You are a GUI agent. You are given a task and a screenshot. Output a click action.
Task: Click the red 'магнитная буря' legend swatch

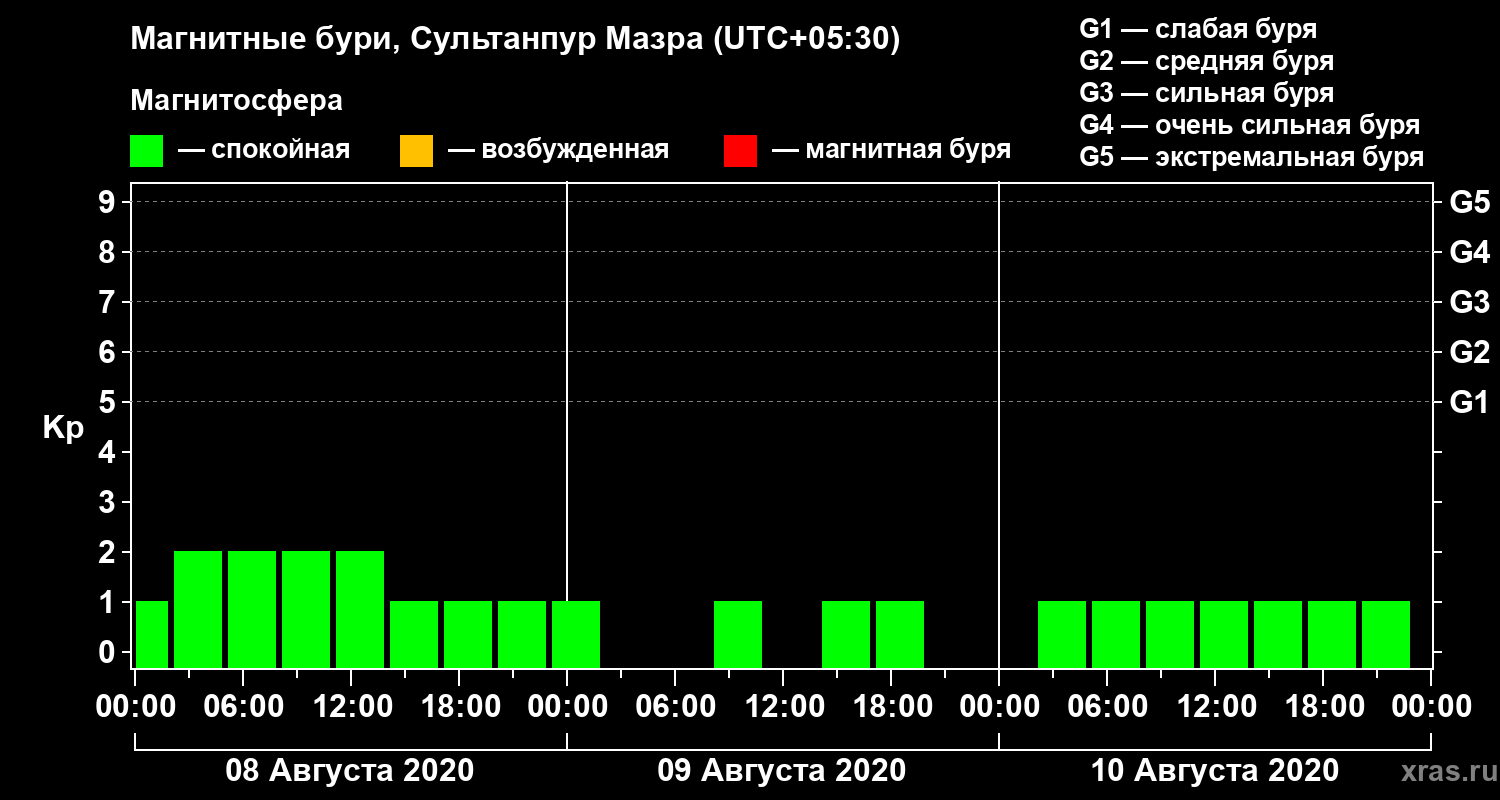[x=740, y=151]
